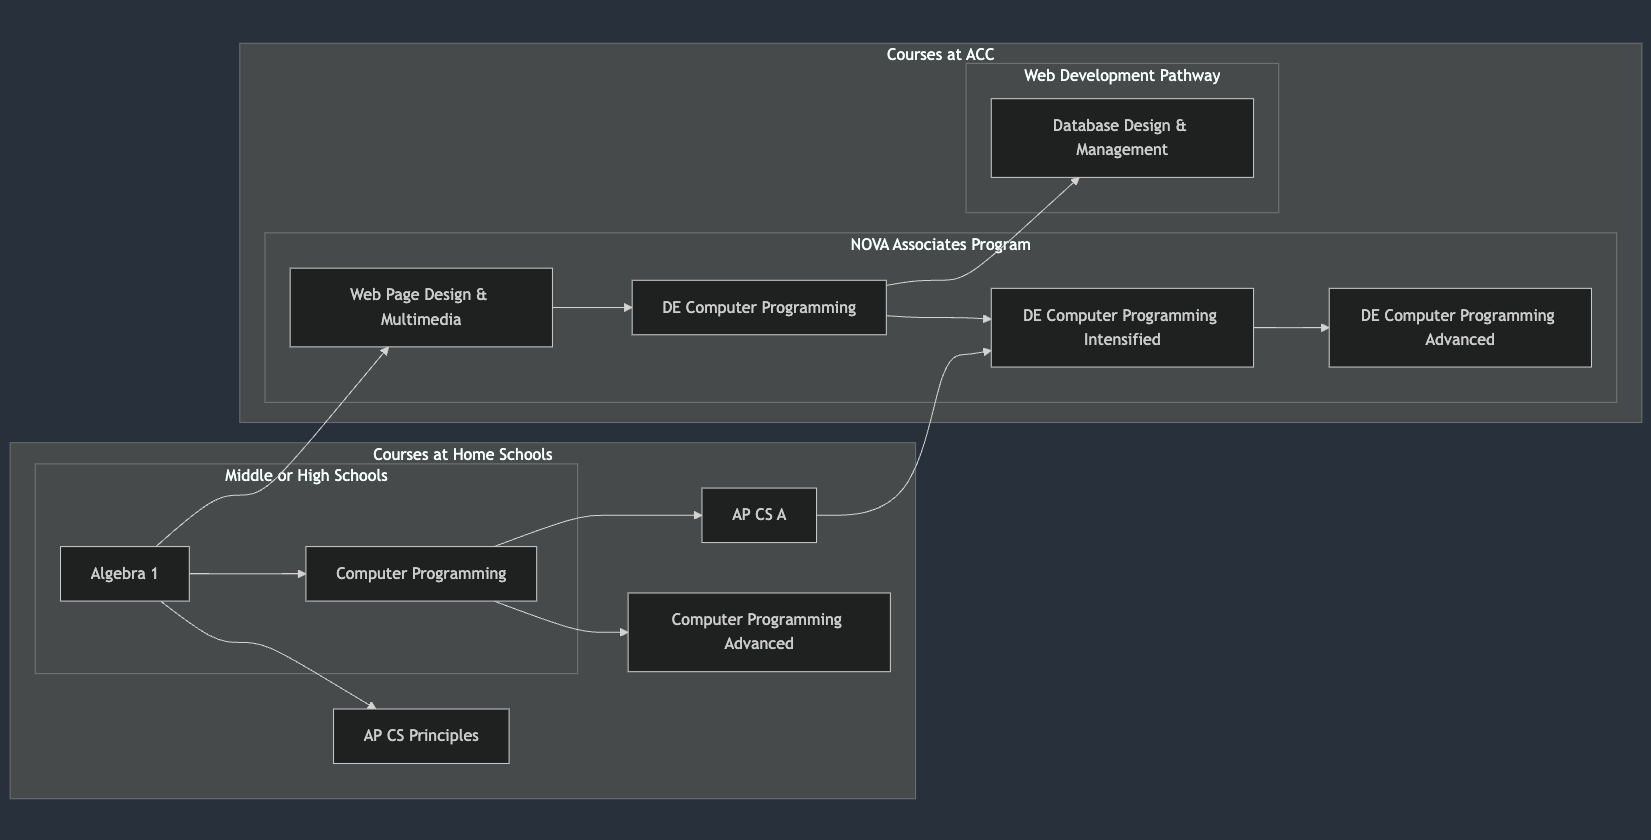1651x840 pixels.
Task: Click the arrow linking Intensified to DE Advanced
Action: coord(1290,328)
